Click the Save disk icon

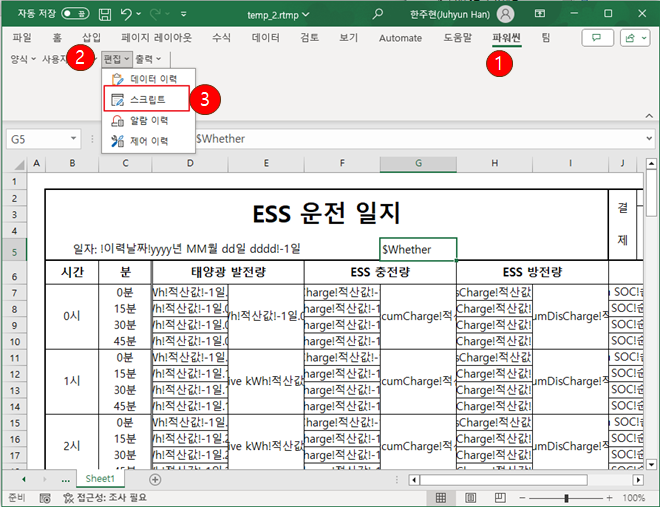click(105, 14)
